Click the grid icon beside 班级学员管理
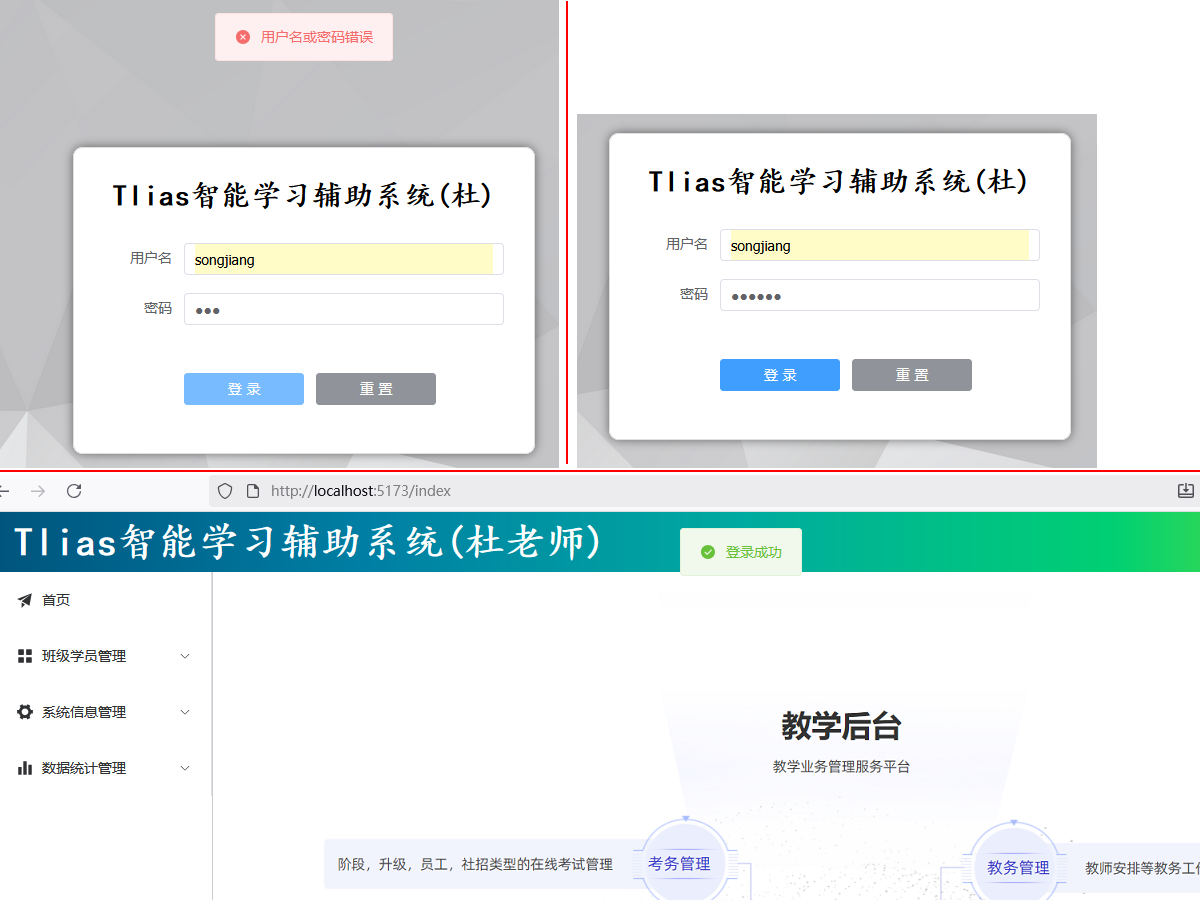 [25, 656]
